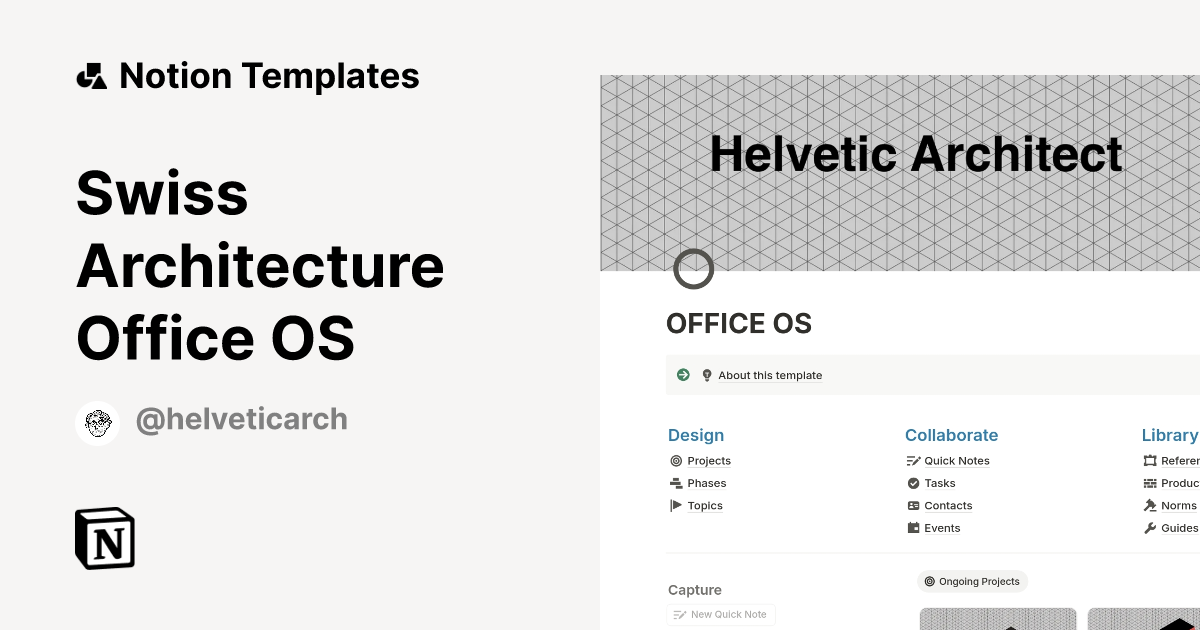Click the Guides wrench icon under Library

point(1151,527)
